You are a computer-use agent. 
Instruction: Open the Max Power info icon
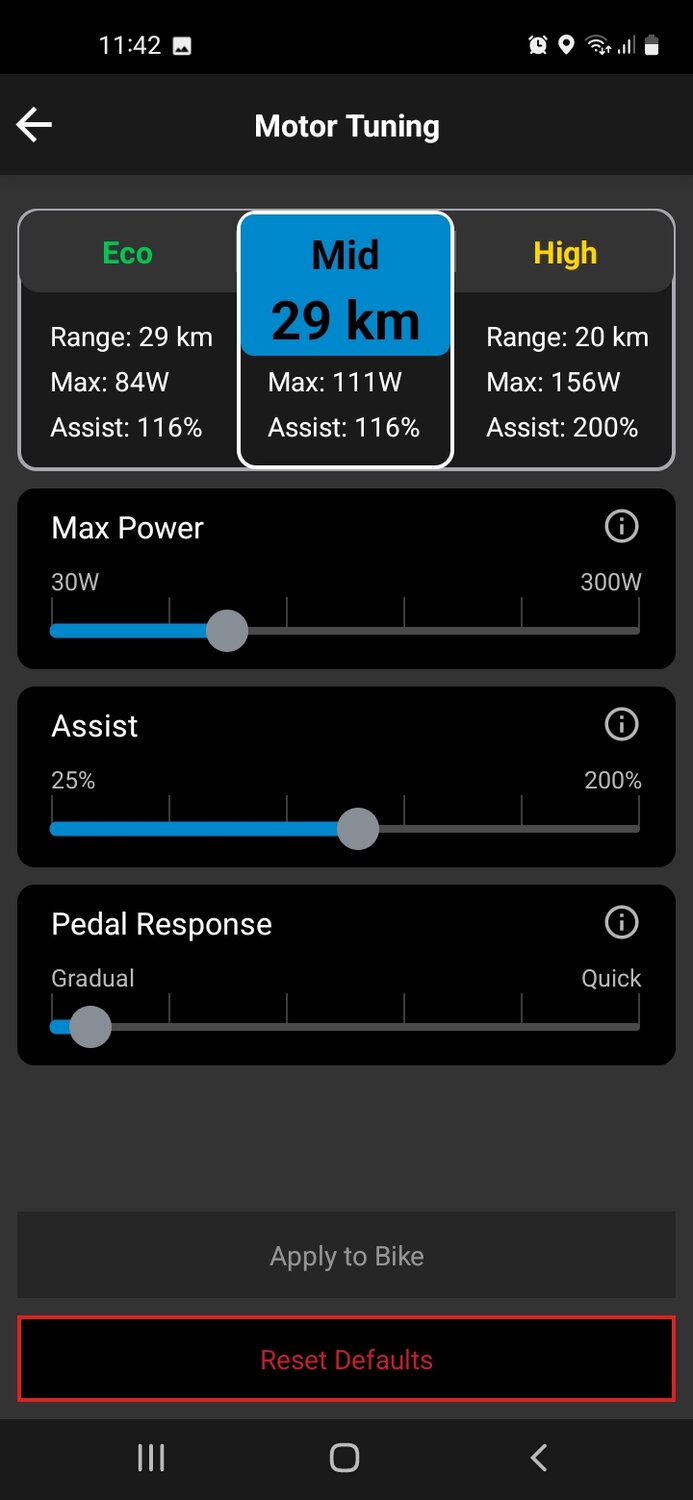621,526
